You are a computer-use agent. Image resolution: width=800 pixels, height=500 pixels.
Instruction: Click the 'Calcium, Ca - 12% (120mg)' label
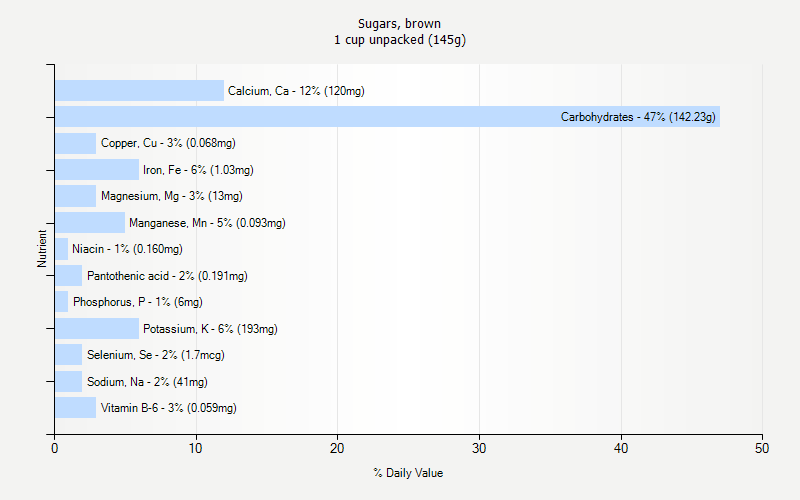[x=296, y=91]
